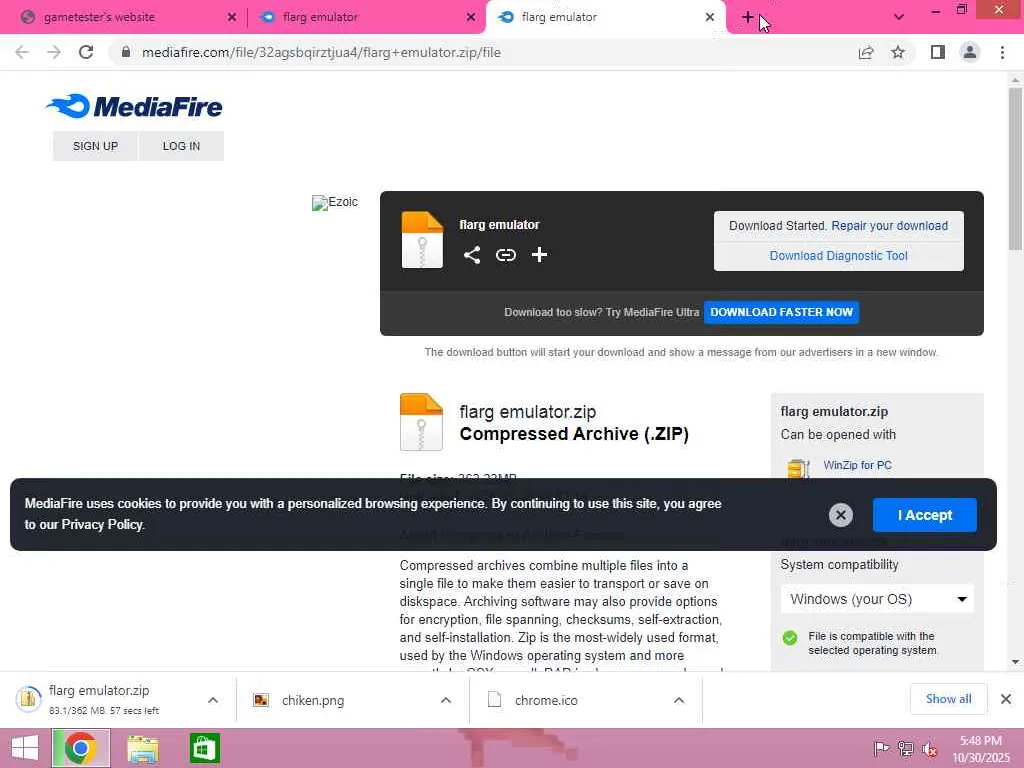This screenshot has width=1024, height=768.
Task: Click the WinZip for PC link
Action: coord(857,465)
